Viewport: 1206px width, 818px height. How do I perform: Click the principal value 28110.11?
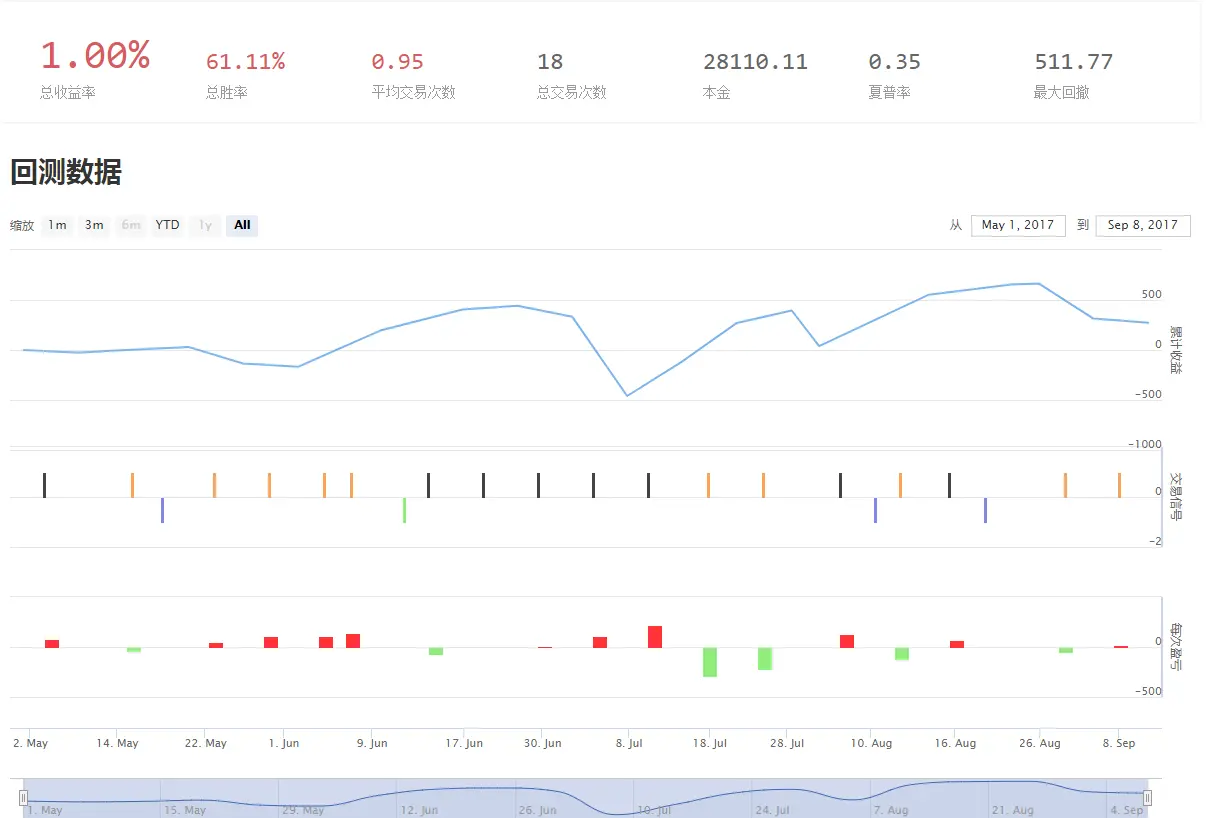tap(755, 62)
